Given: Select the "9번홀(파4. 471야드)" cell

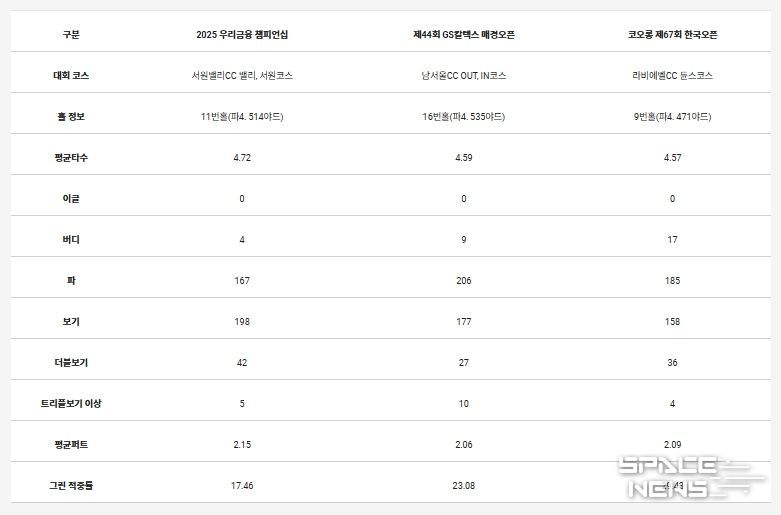Looking at the screenshot, I should (672, 117).
